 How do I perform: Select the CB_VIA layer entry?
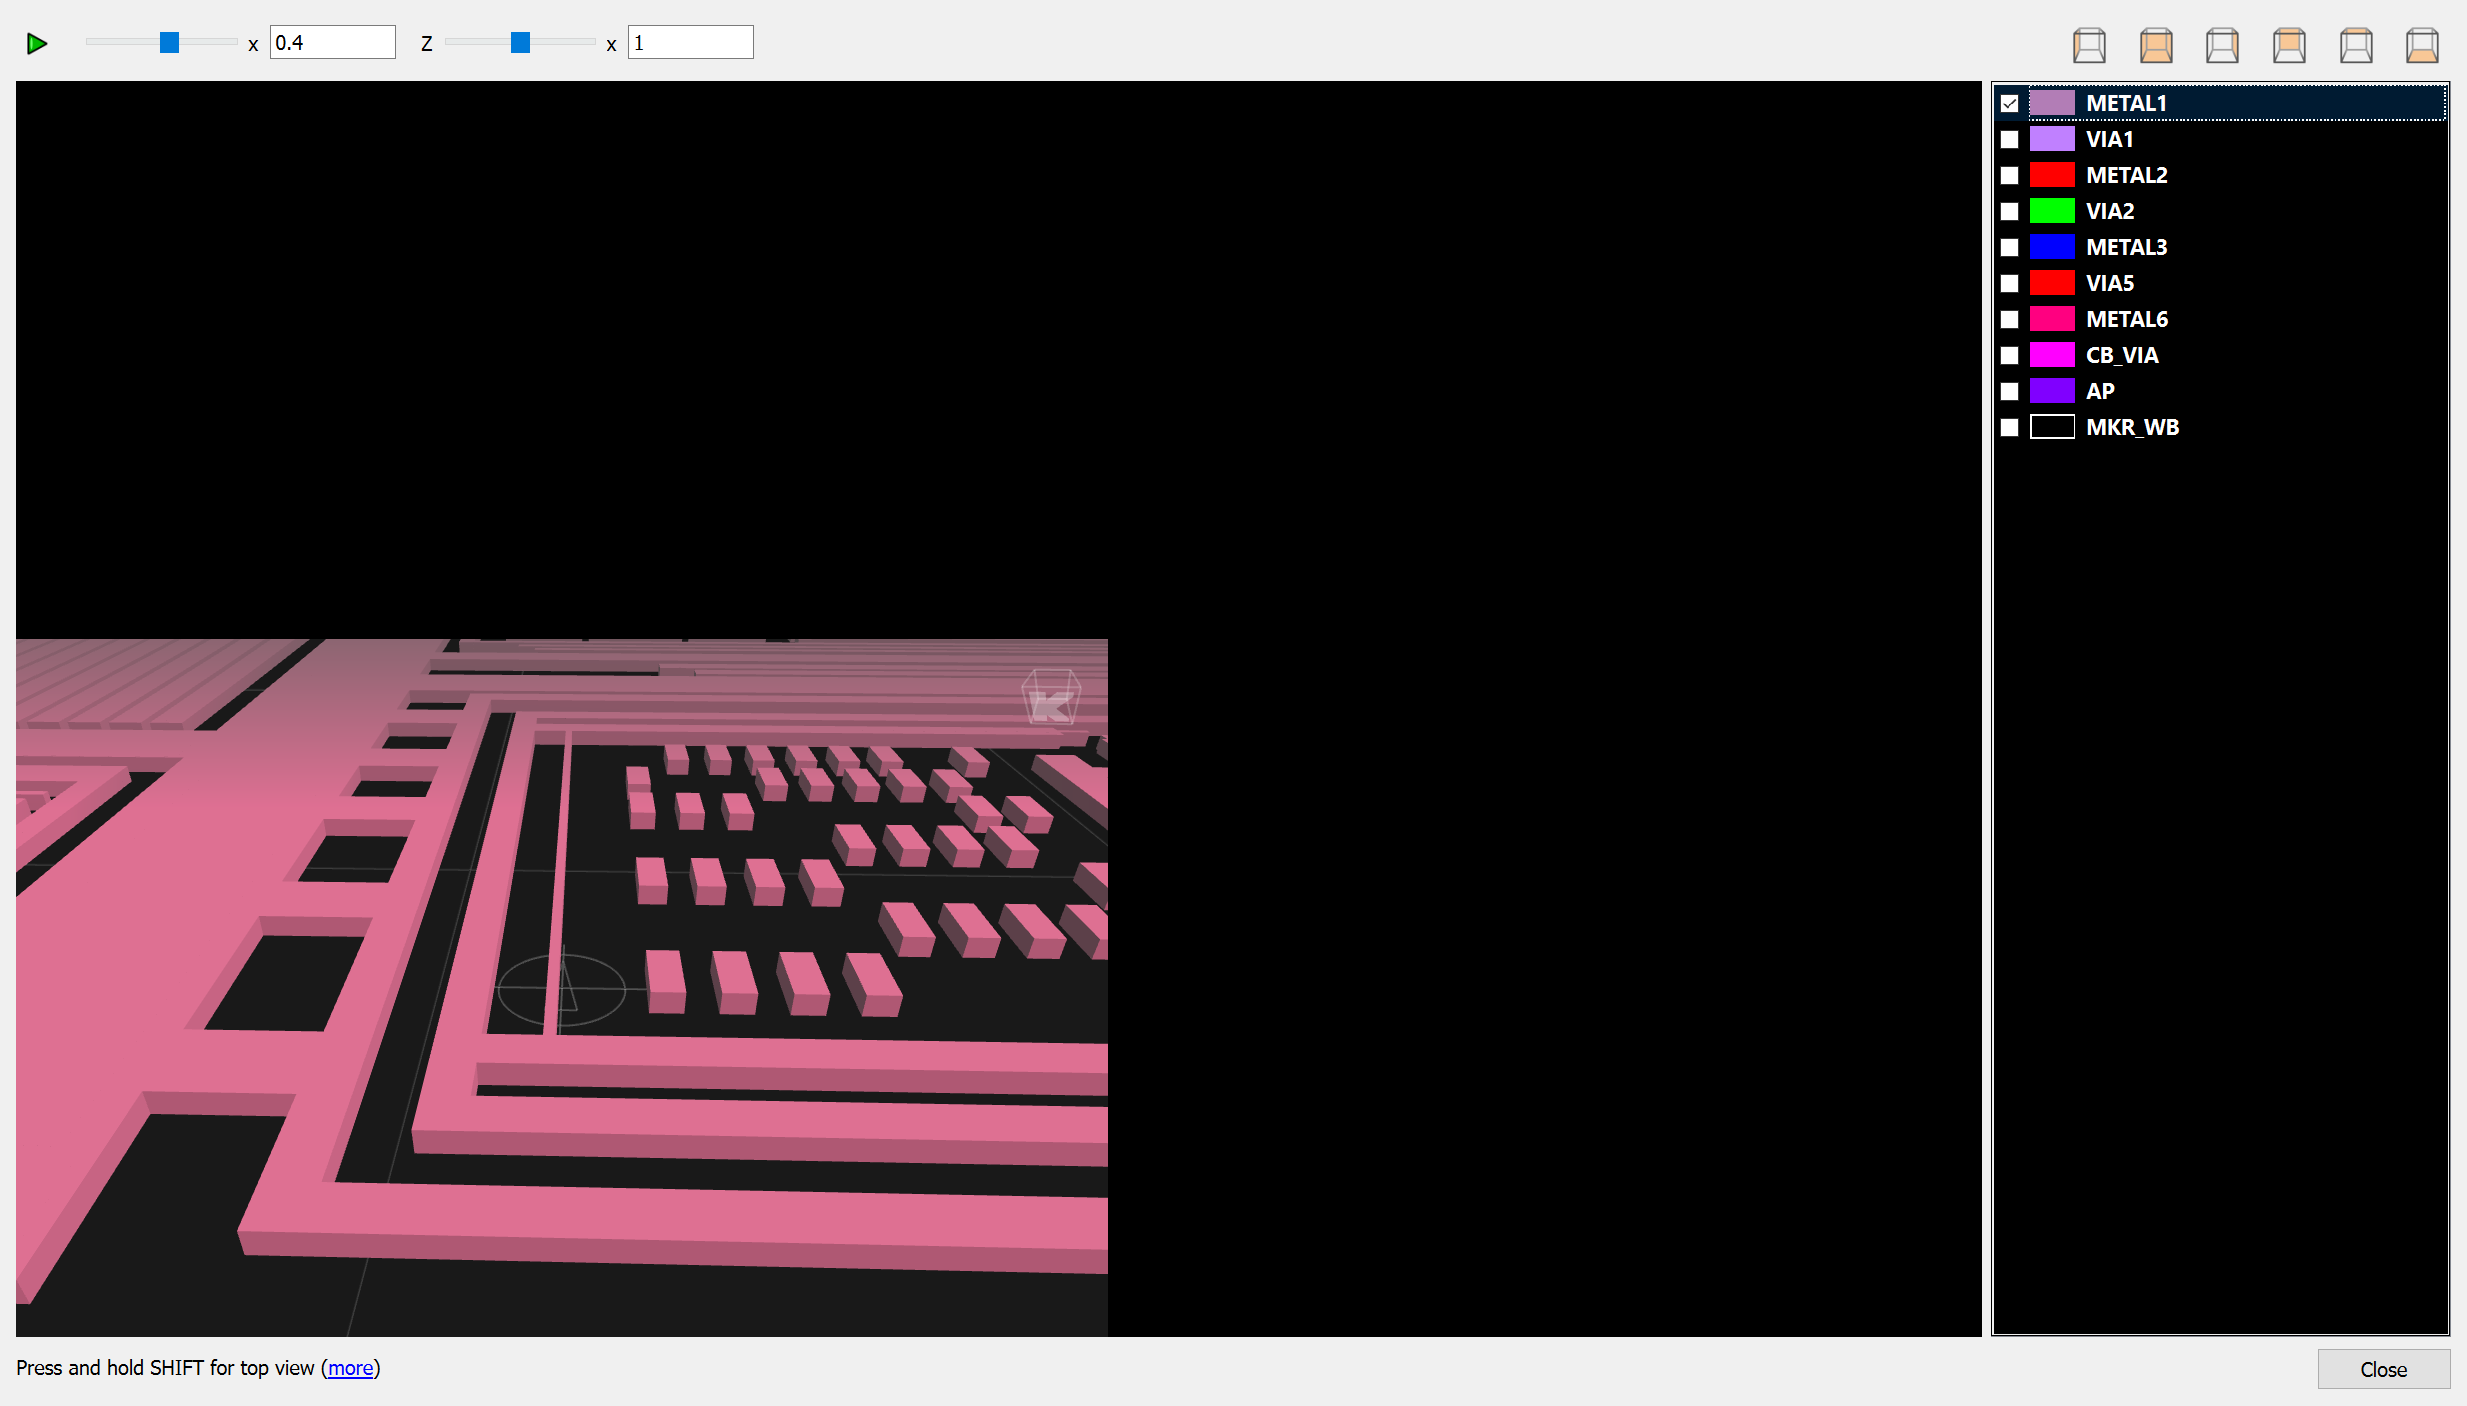pos(2121,355)
